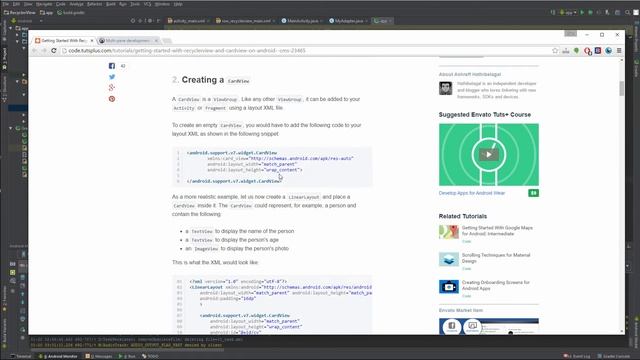Click the RecyclerView breadcrumb in navigation bar

(x=20, y=13)
